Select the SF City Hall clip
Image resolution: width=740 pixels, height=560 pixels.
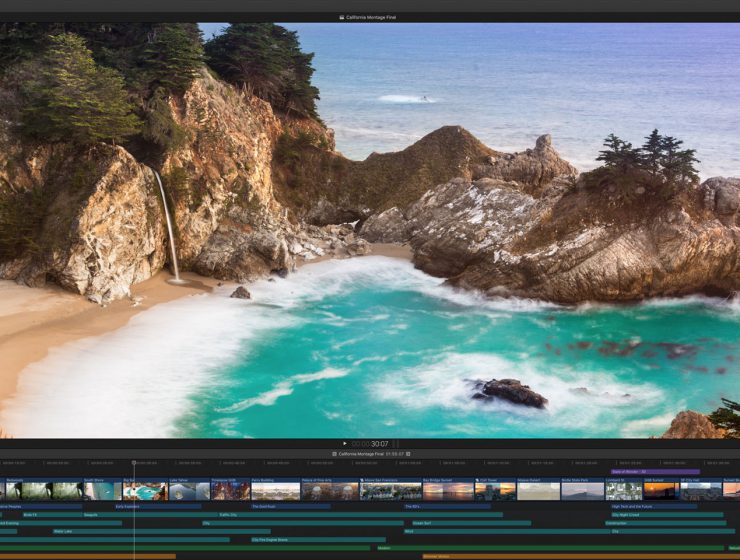tap(700, 491)
